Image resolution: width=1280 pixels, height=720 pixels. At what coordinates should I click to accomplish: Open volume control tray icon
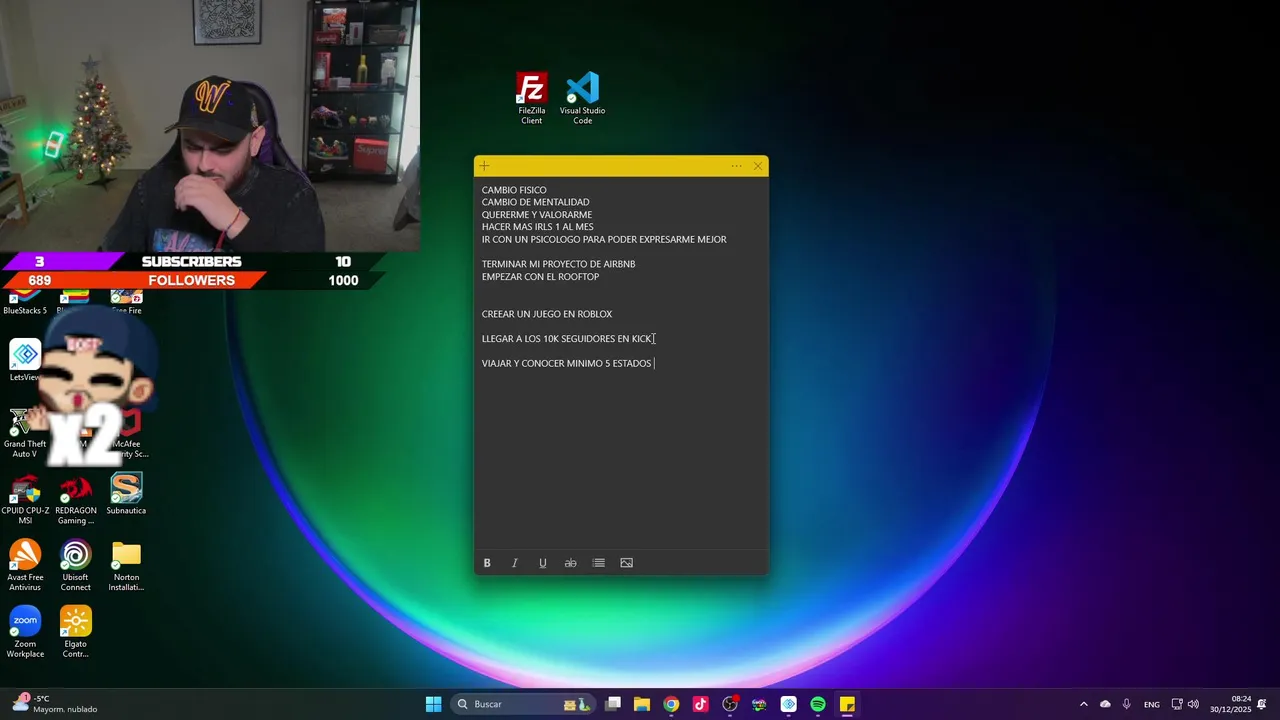point(1193,704)
